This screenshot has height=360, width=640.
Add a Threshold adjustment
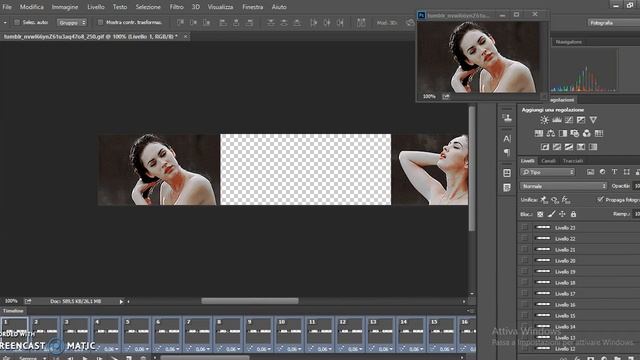(x=569, y=147)
